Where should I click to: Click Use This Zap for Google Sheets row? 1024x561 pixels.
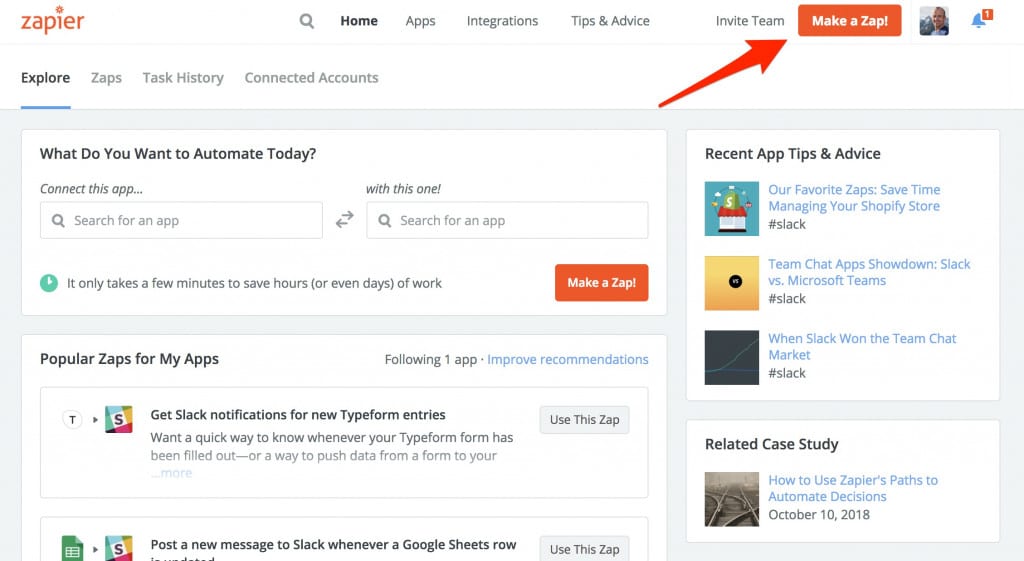tap(584, 549)
